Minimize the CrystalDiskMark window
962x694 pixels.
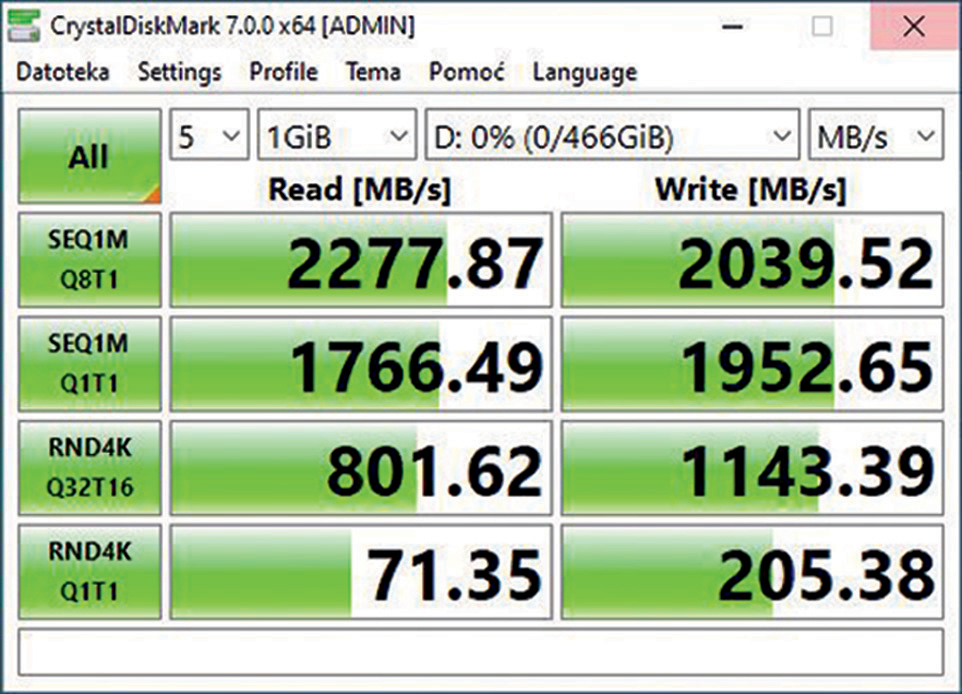point(733,26)
